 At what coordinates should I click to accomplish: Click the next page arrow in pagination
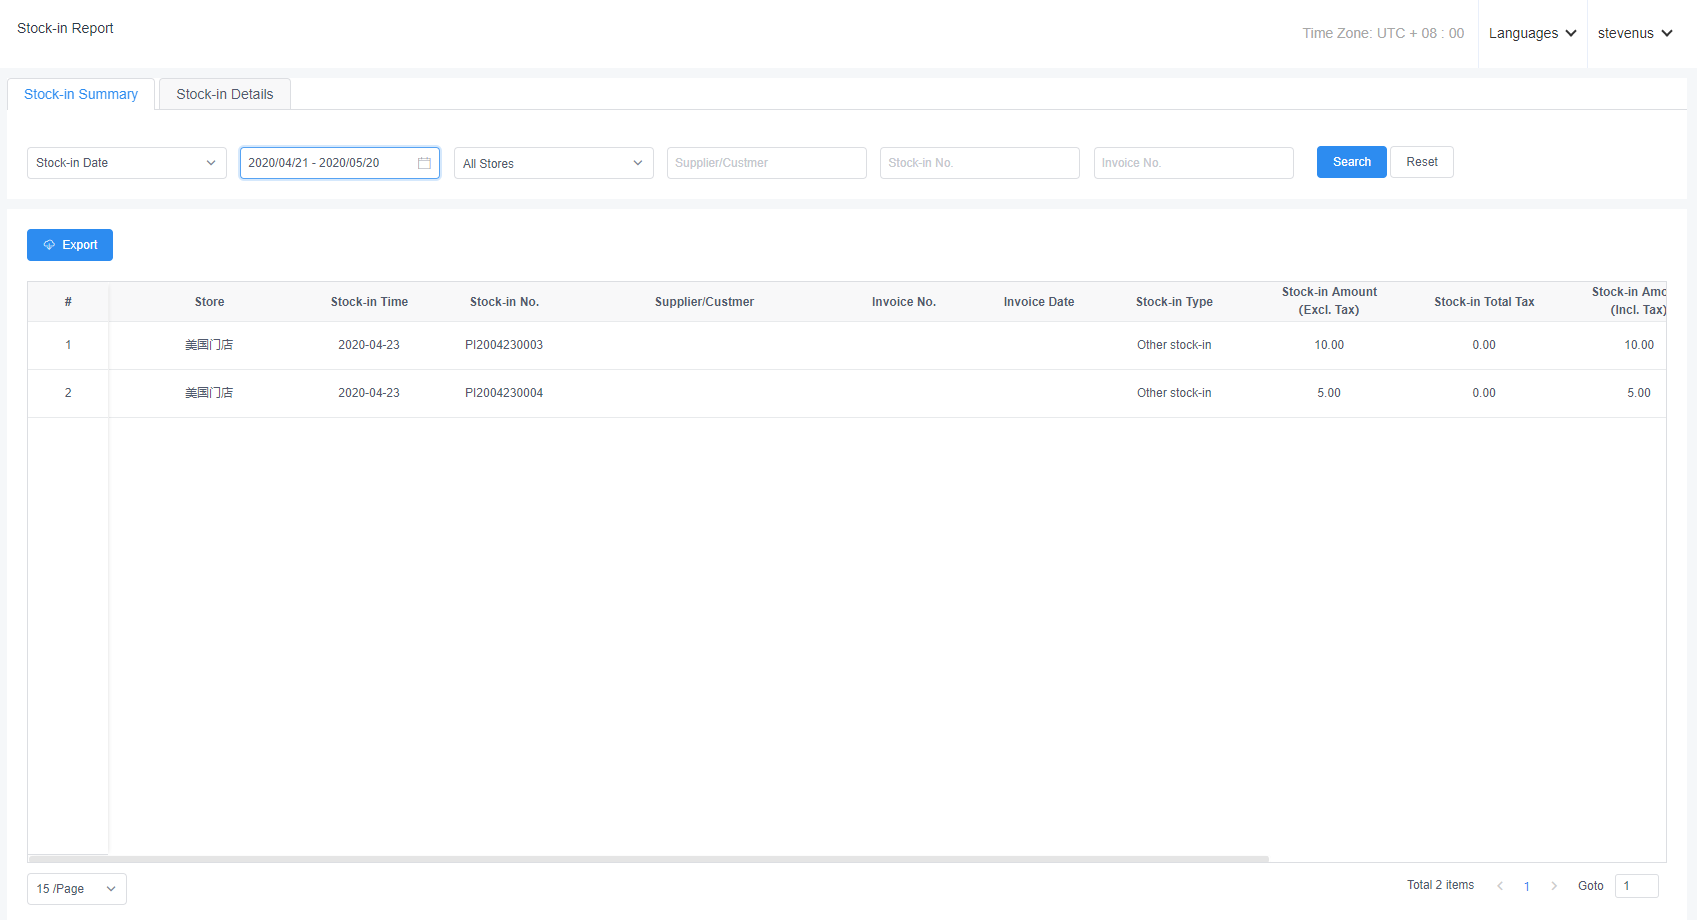(x=1554, y=886)
